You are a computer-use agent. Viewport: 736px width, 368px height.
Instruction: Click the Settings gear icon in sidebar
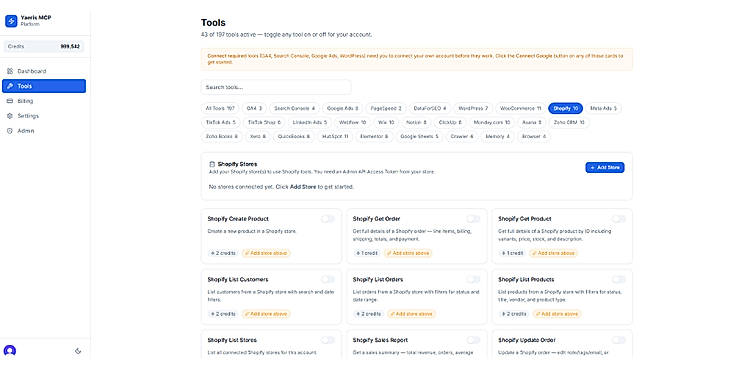pos(10,116)
